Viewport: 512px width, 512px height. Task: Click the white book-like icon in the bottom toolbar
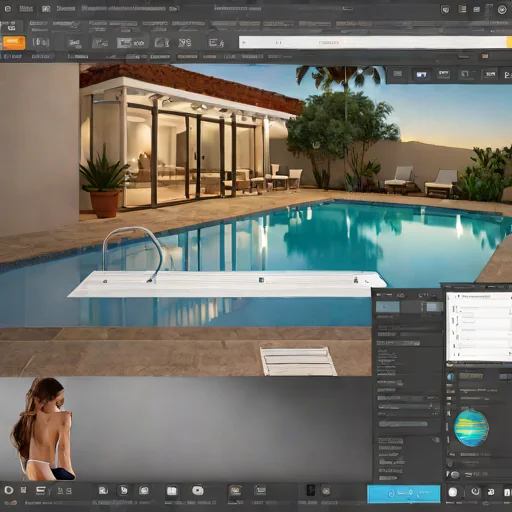click(x=172, y=491)
